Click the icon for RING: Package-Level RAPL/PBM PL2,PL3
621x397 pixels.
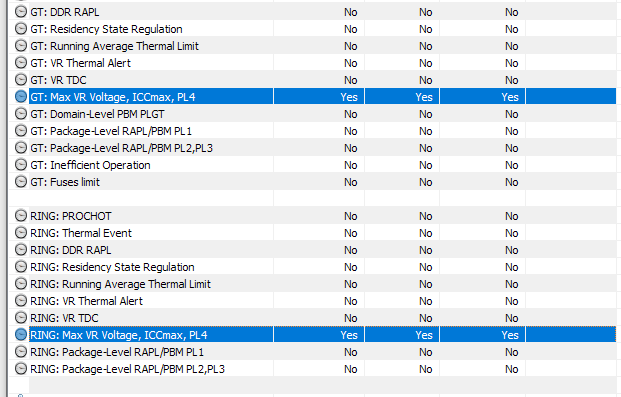(x=21, y=369)
